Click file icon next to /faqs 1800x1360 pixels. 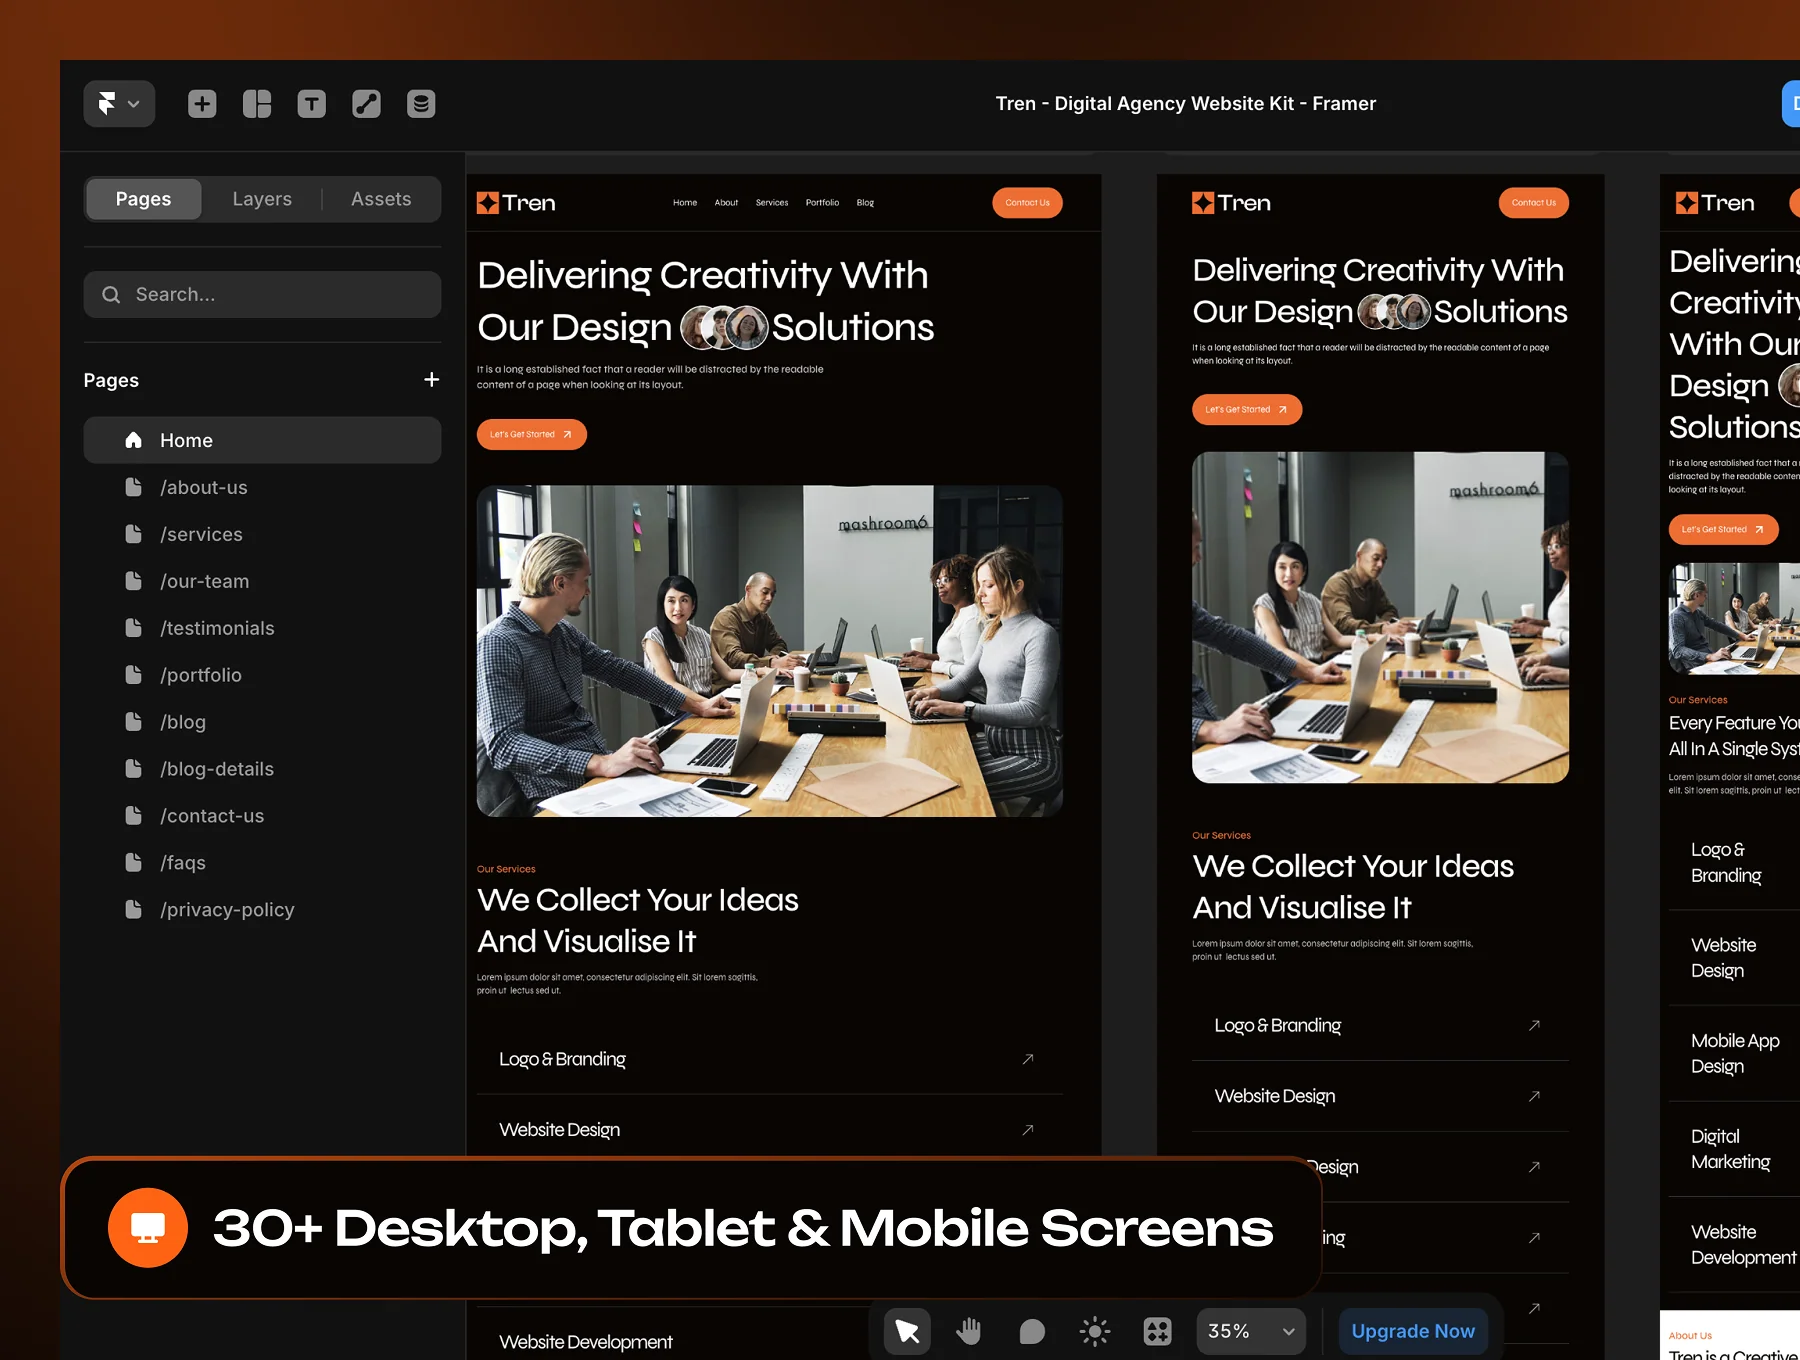coord(133,862)
